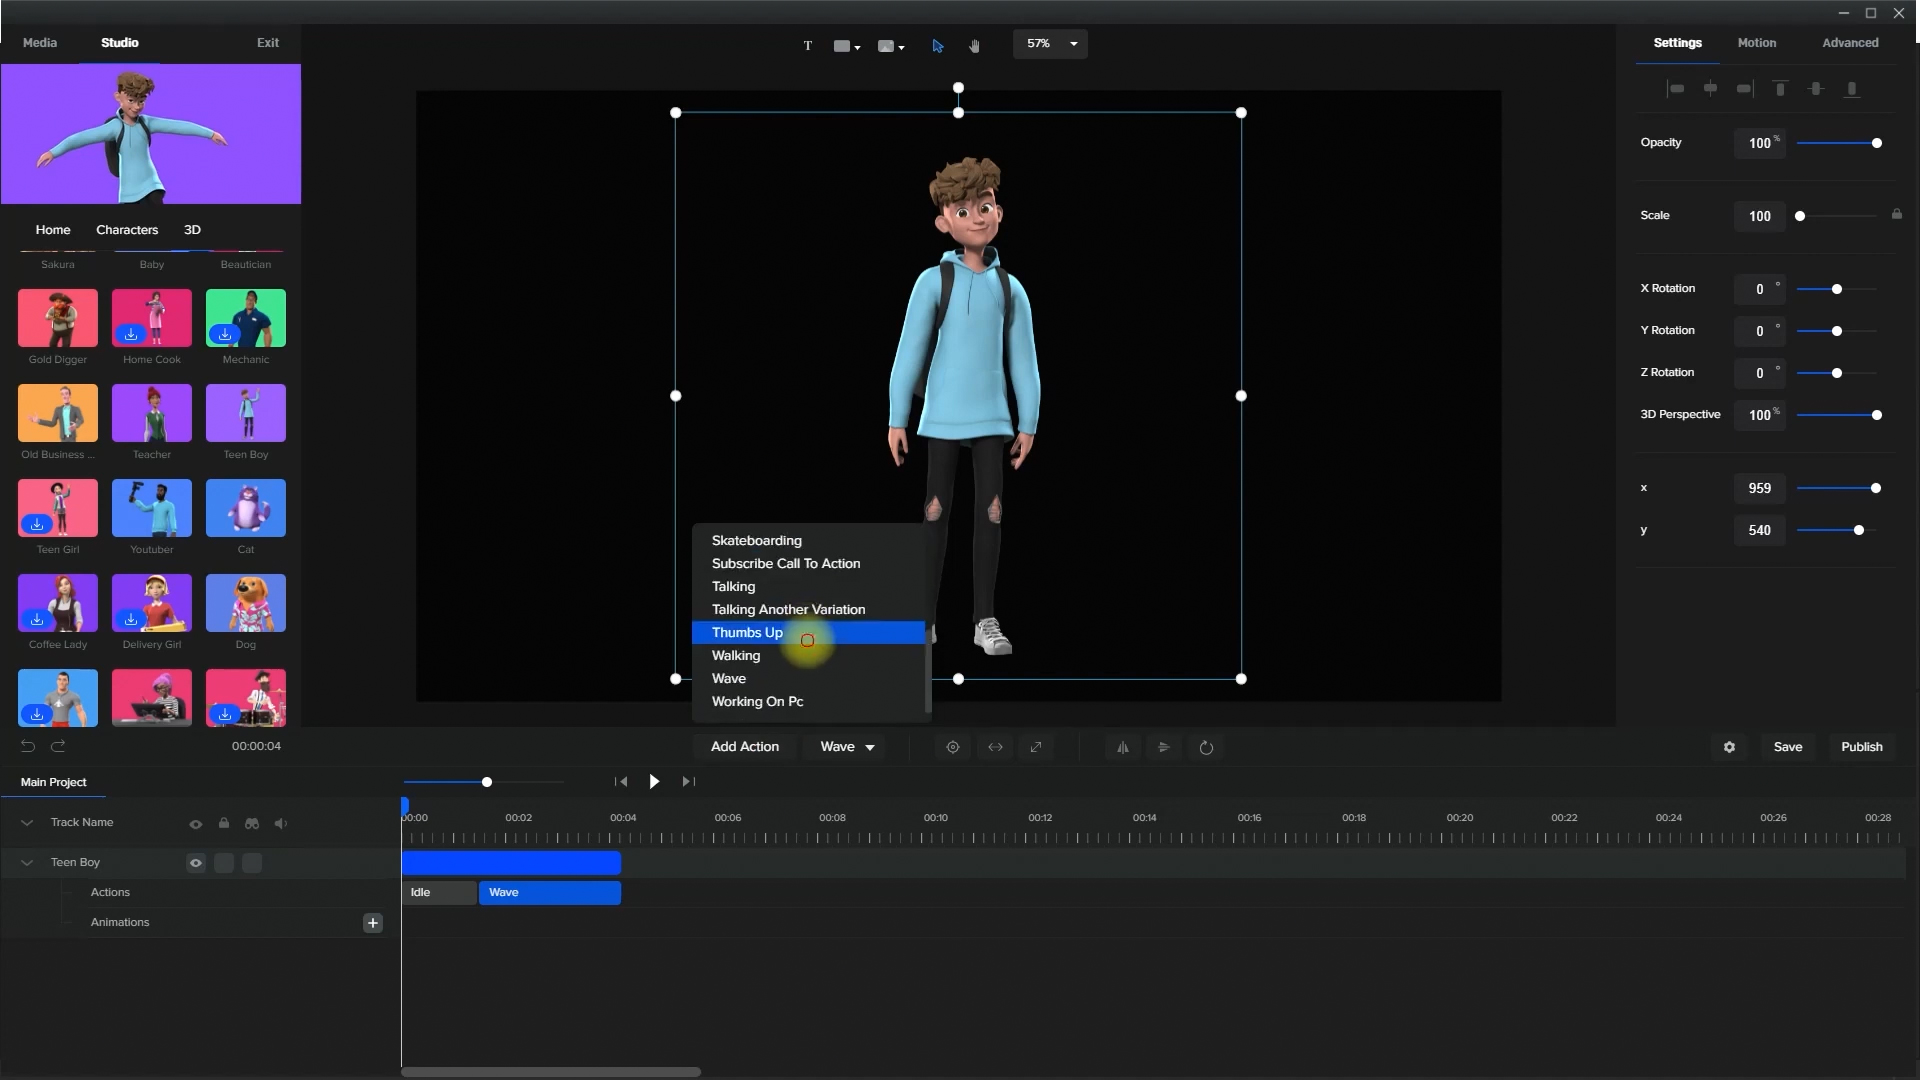Choose Thumbs Up from action list
This screenshot has height=1080, width=1920.
[x=808, y=633]
